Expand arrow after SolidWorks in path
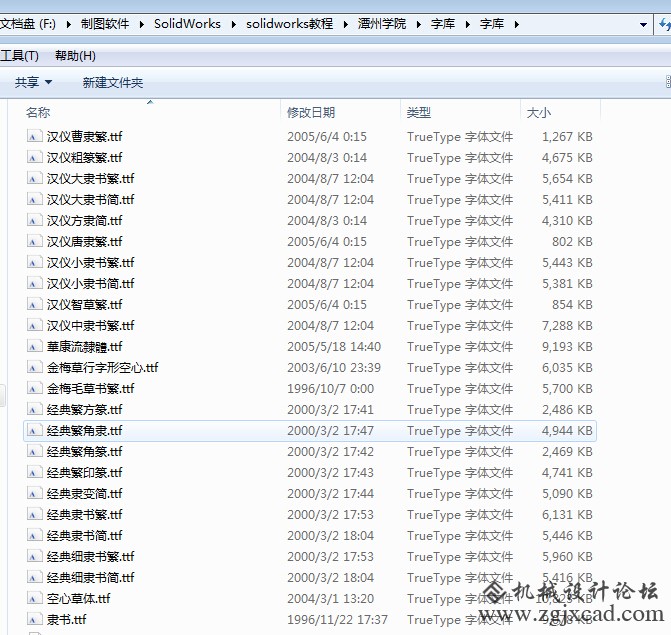671x635 pixels. click(x=234, y=24)
